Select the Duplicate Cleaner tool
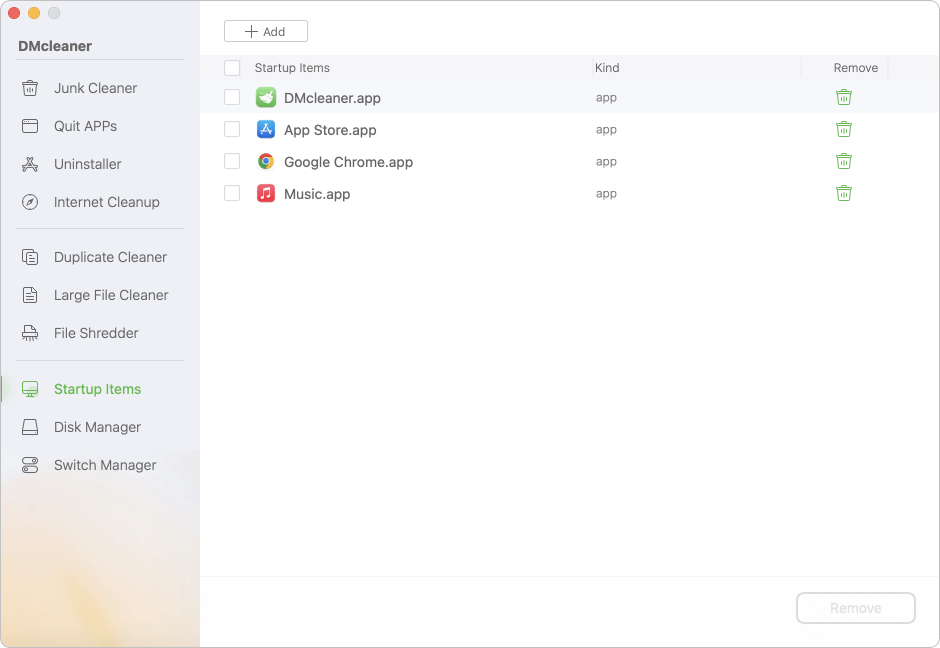 (109, 257)
